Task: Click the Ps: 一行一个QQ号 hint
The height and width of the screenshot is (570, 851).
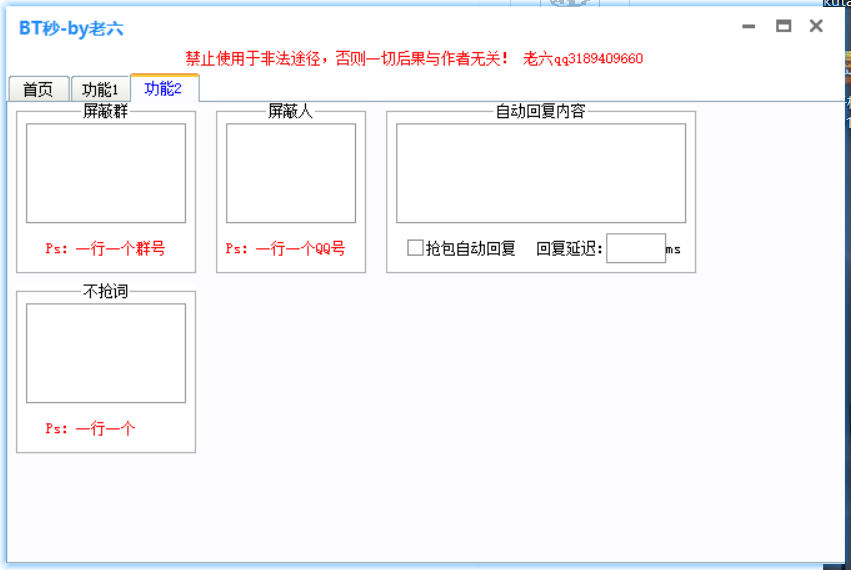Action: (285, 248)
